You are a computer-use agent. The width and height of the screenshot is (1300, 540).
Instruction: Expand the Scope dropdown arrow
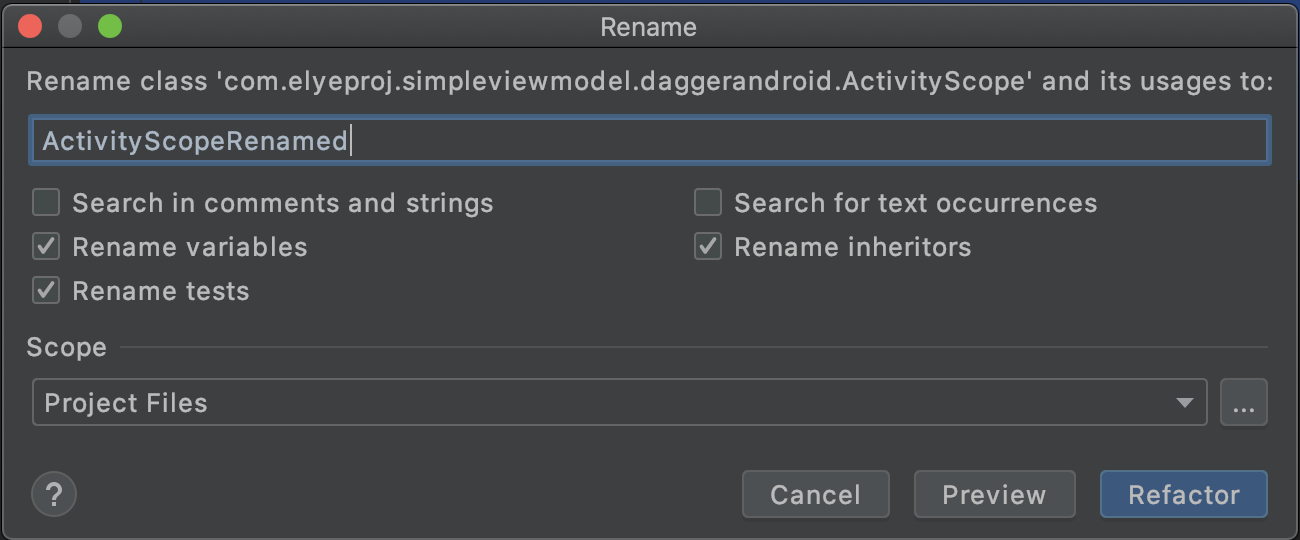point(1184,403)
